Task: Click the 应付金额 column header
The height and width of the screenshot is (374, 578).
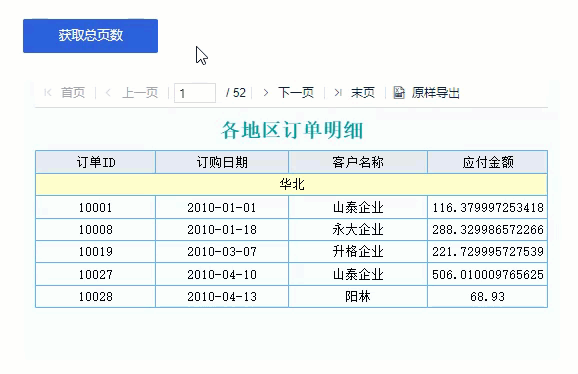Action: [488, 162]
